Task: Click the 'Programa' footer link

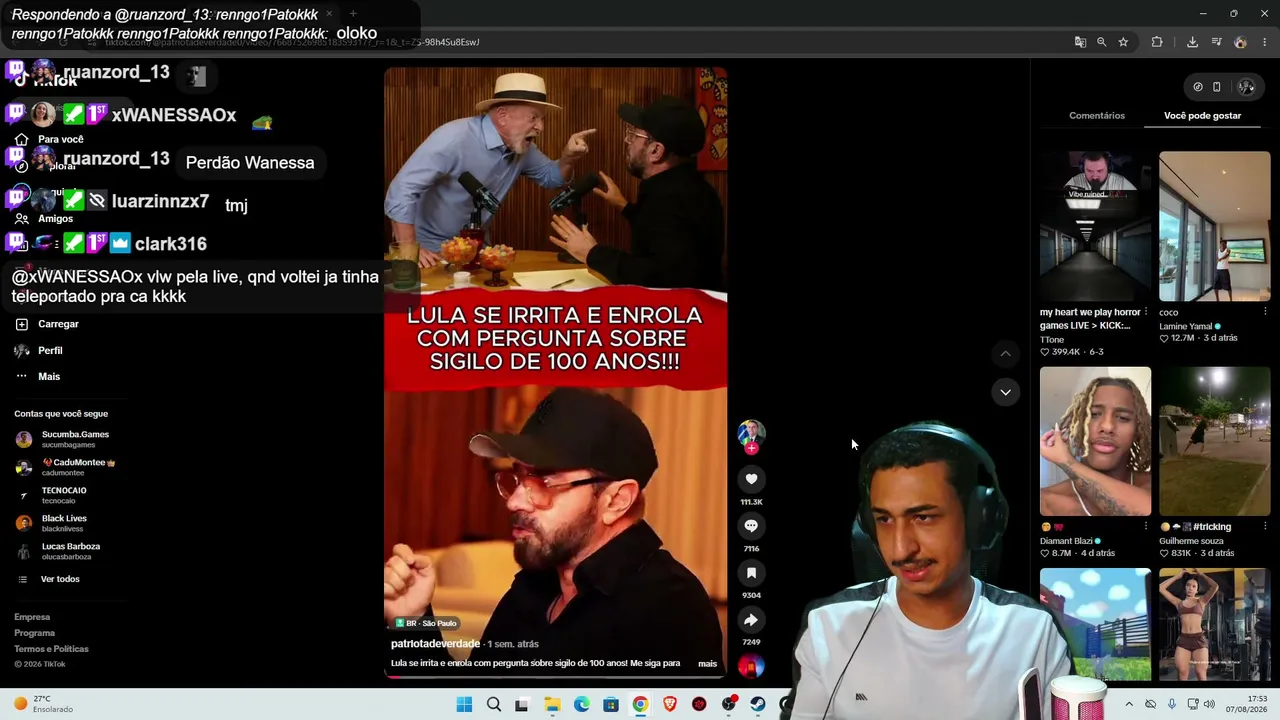Action: point(35,633)
